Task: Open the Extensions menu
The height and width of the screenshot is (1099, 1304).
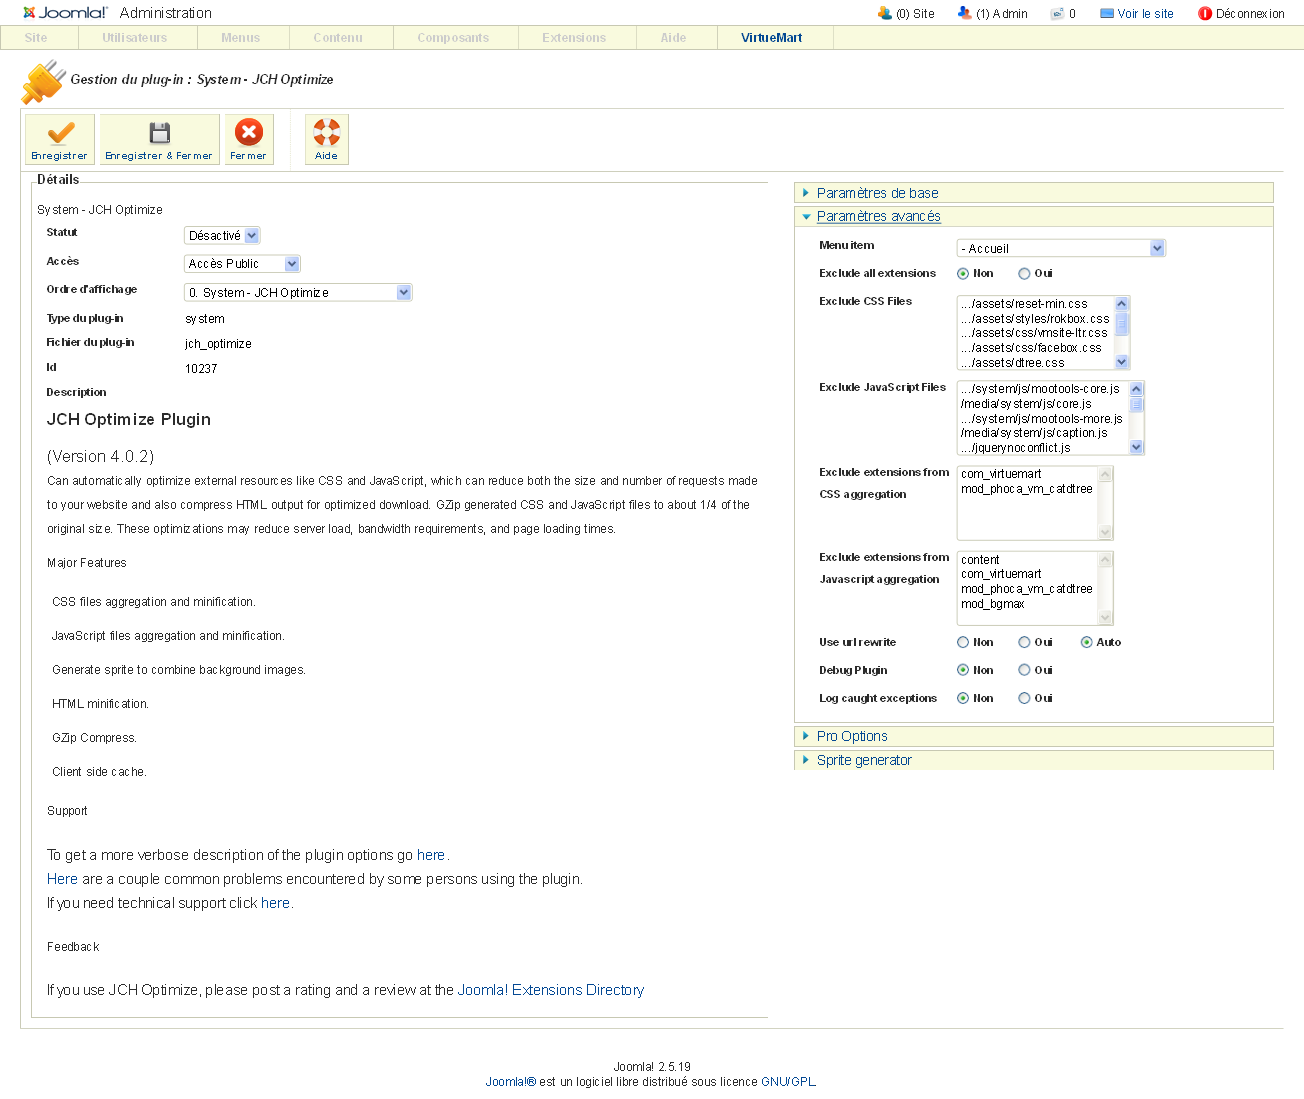Action: click(x=574, y=38)
